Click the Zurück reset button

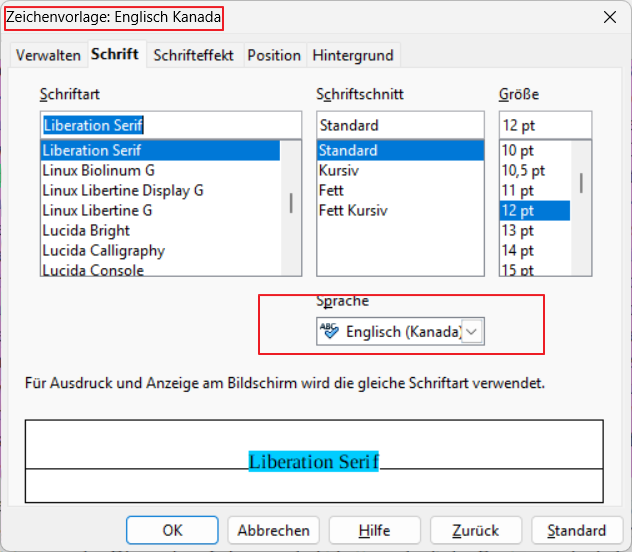tap(475, 530)
